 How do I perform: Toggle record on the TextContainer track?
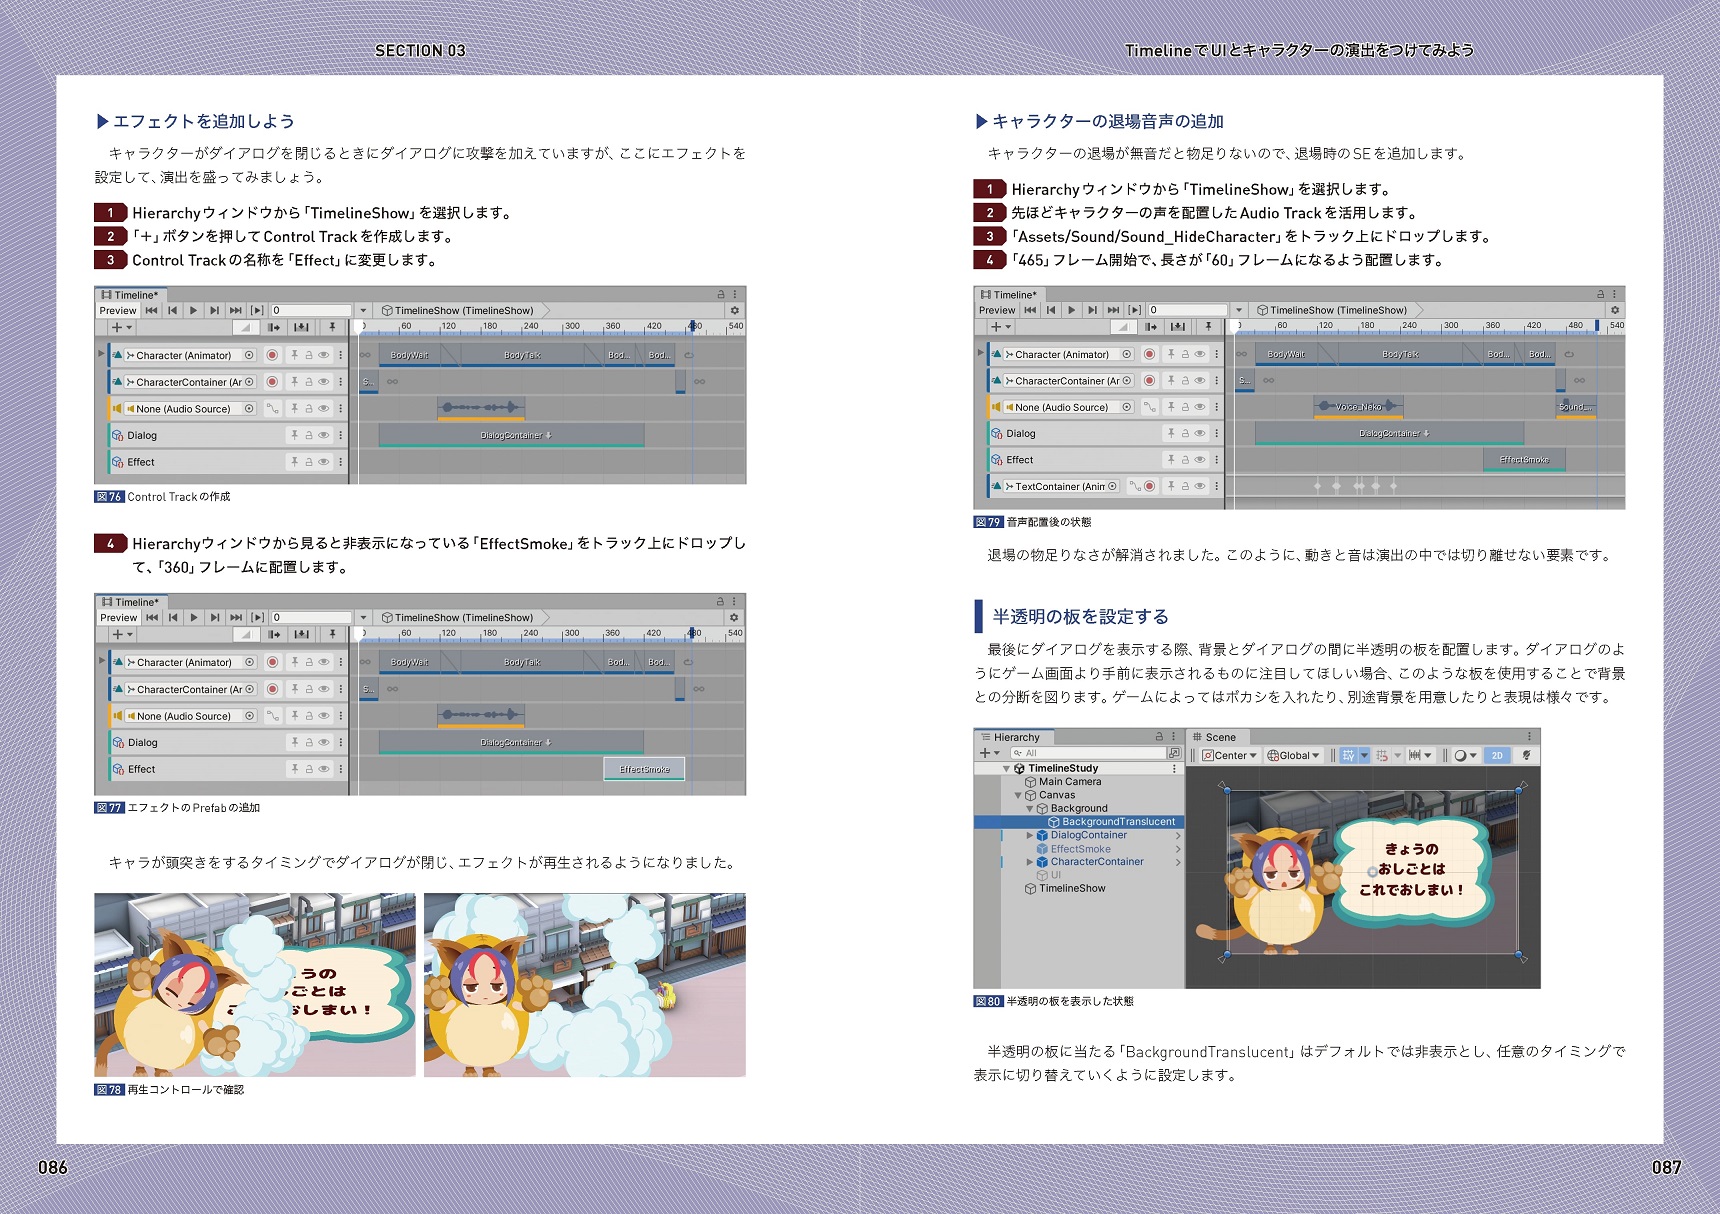(1150, 487)
